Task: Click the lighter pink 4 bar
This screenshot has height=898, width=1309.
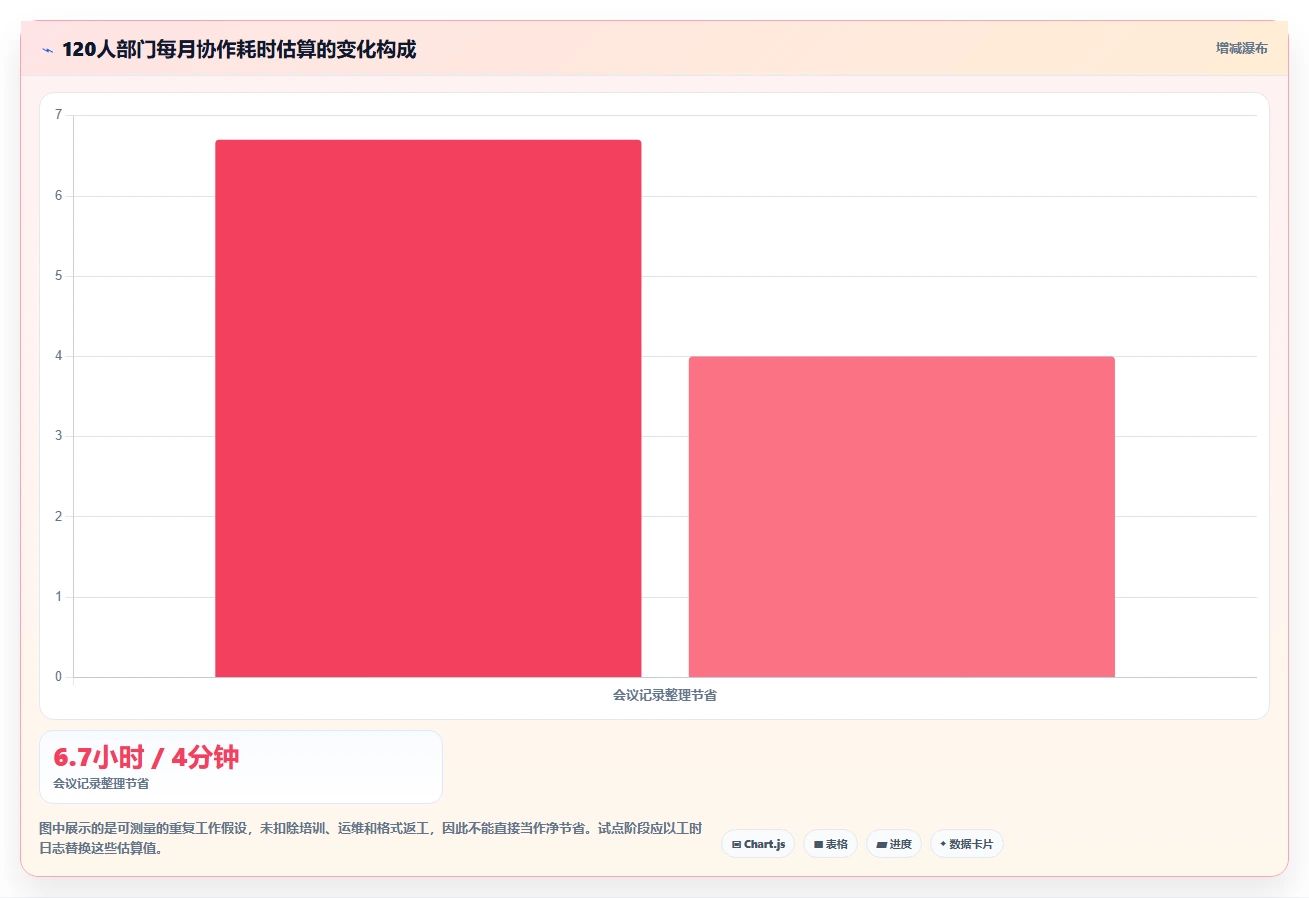Action: [x=902, y=516]
